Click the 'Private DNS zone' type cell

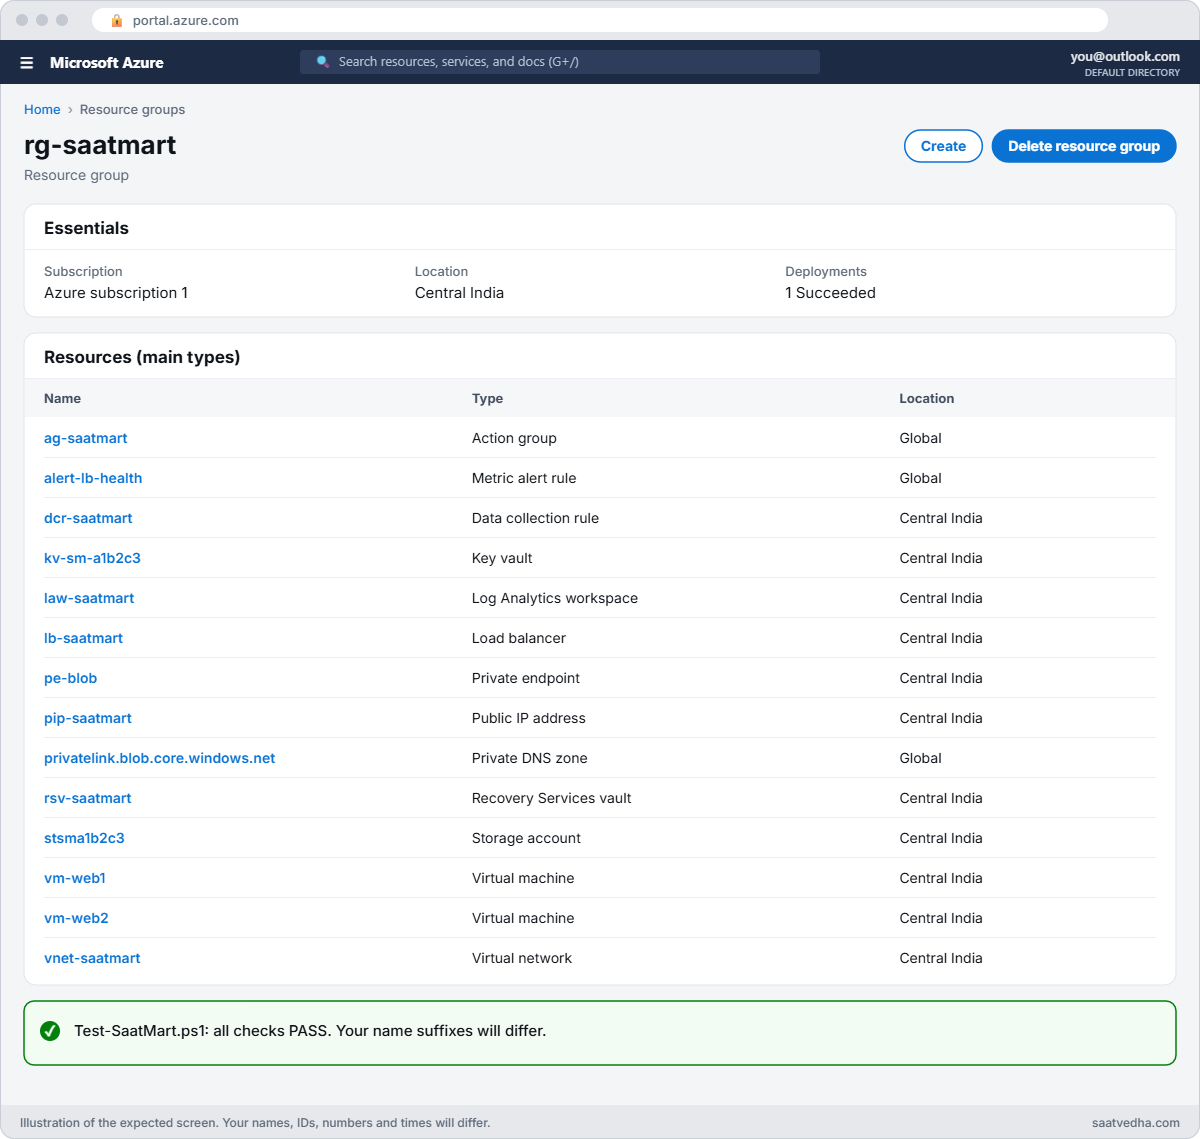530,758
